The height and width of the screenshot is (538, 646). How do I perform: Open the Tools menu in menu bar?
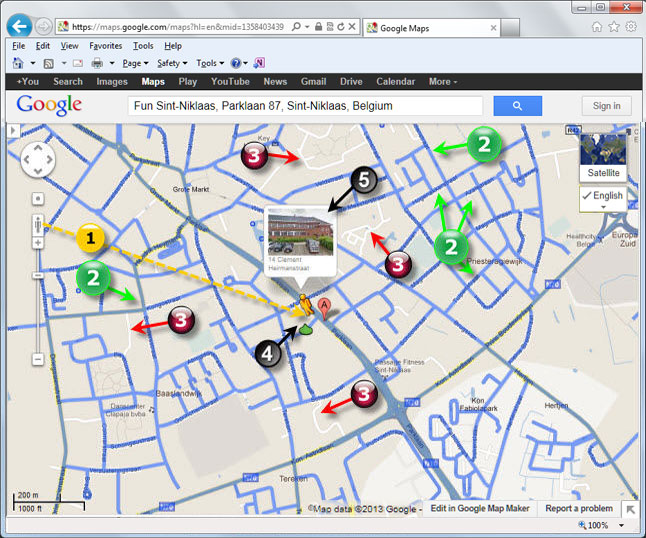(x=143, y=46)
